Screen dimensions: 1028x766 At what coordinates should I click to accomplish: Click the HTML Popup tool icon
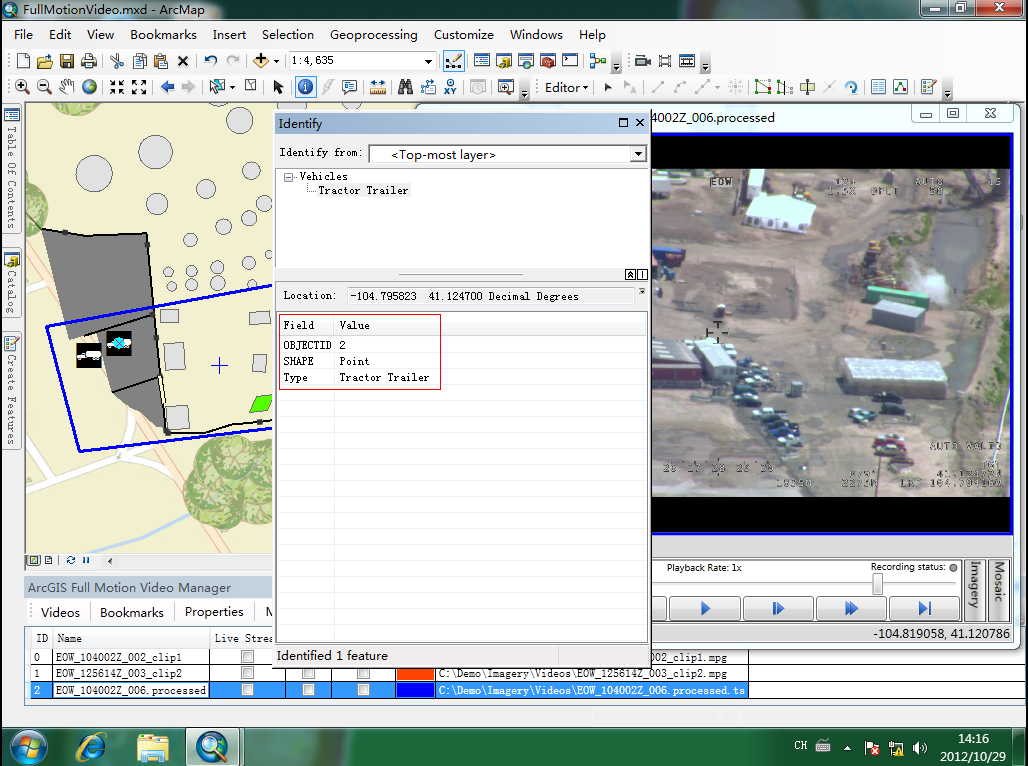349,87
